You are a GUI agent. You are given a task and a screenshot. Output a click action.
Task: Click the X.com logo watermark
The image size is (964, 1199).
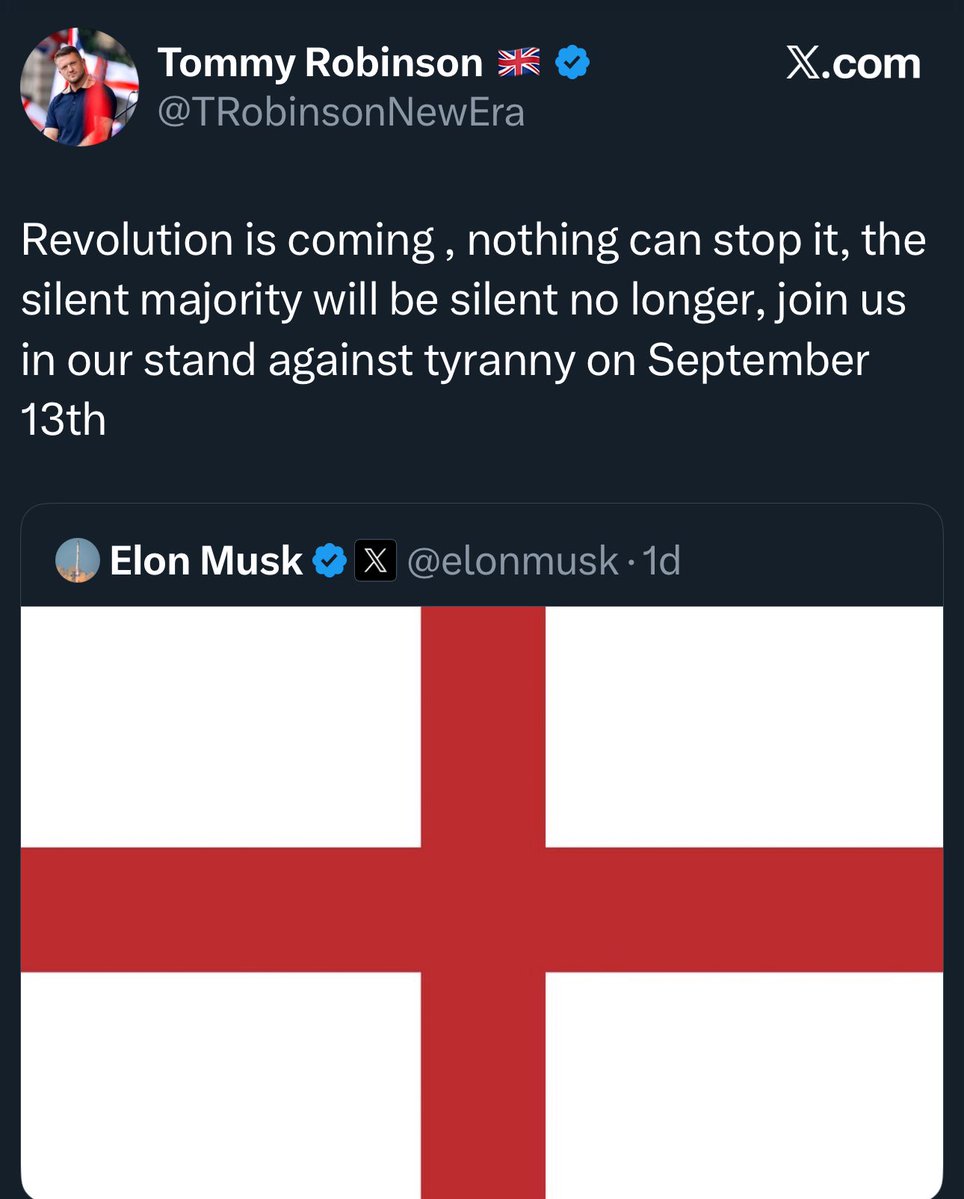point(853,63)
